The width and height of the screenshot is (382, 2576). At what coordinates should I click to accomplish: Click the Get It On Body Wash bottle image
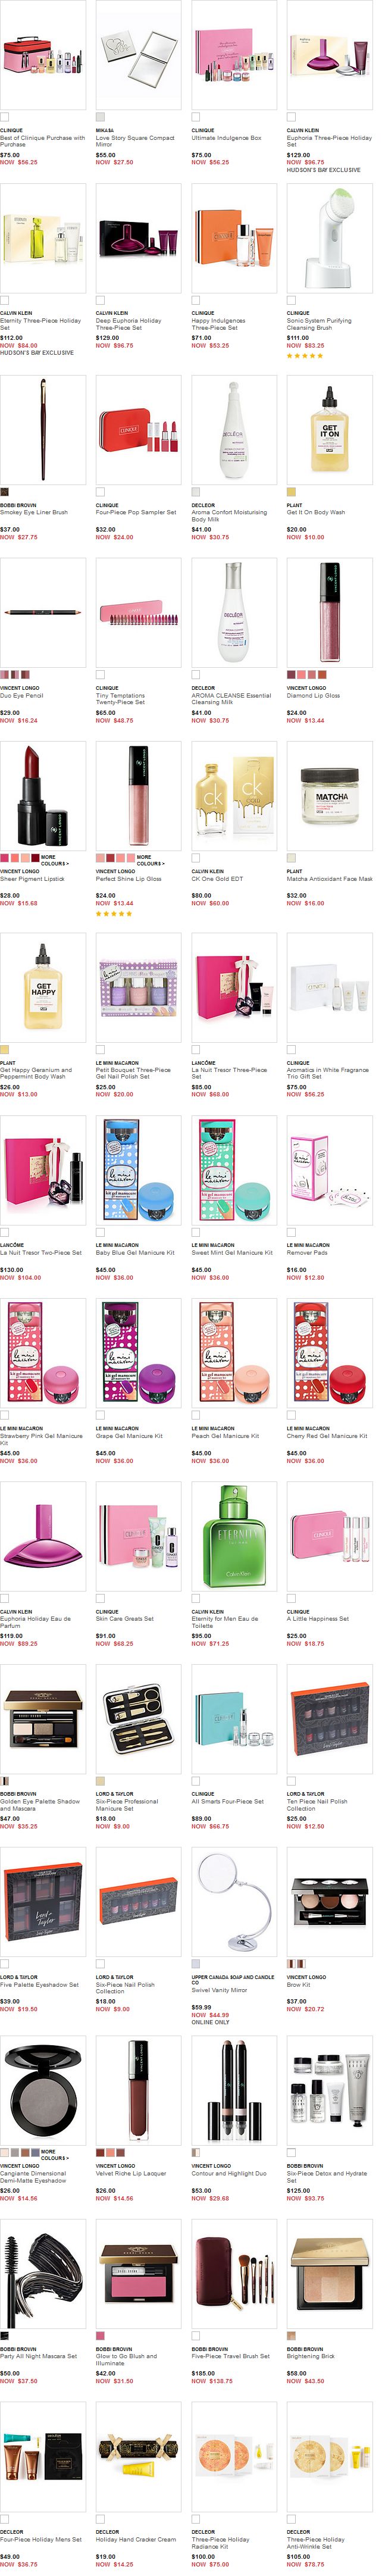329,429
